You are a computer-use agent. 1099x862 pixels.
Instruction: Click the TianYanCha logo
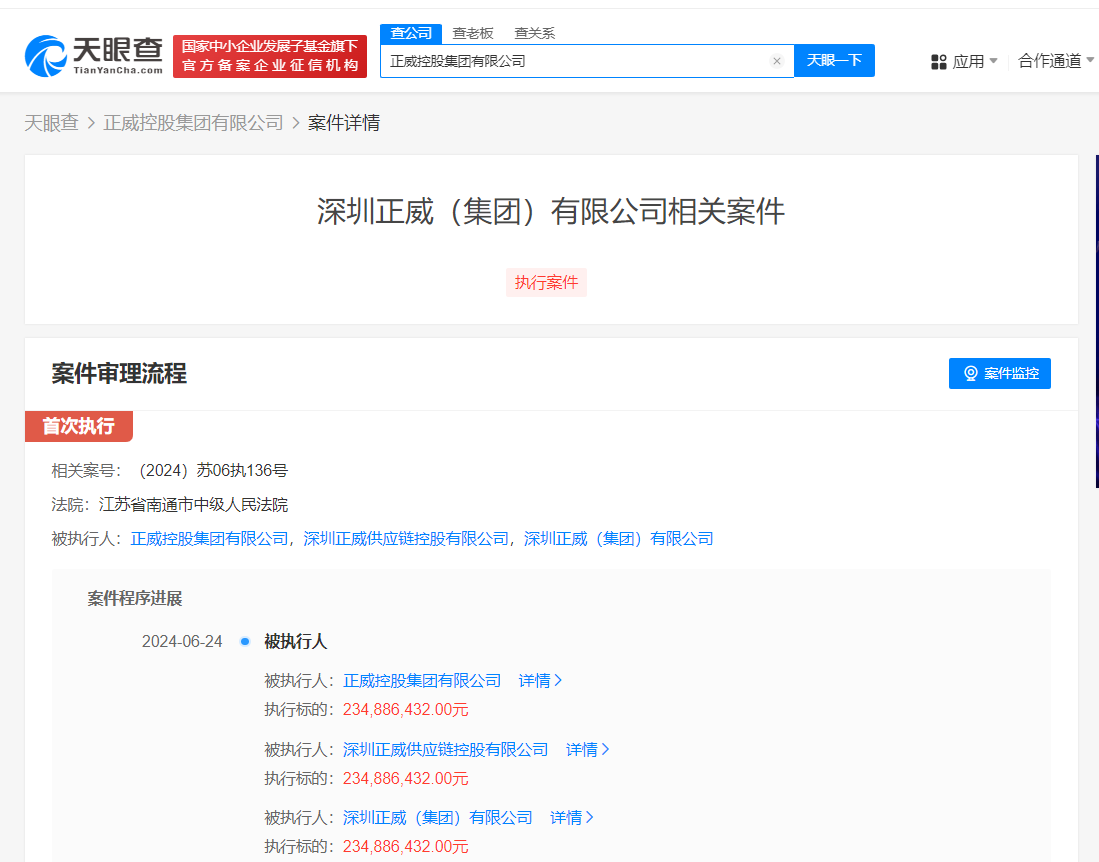coord(94,56)
